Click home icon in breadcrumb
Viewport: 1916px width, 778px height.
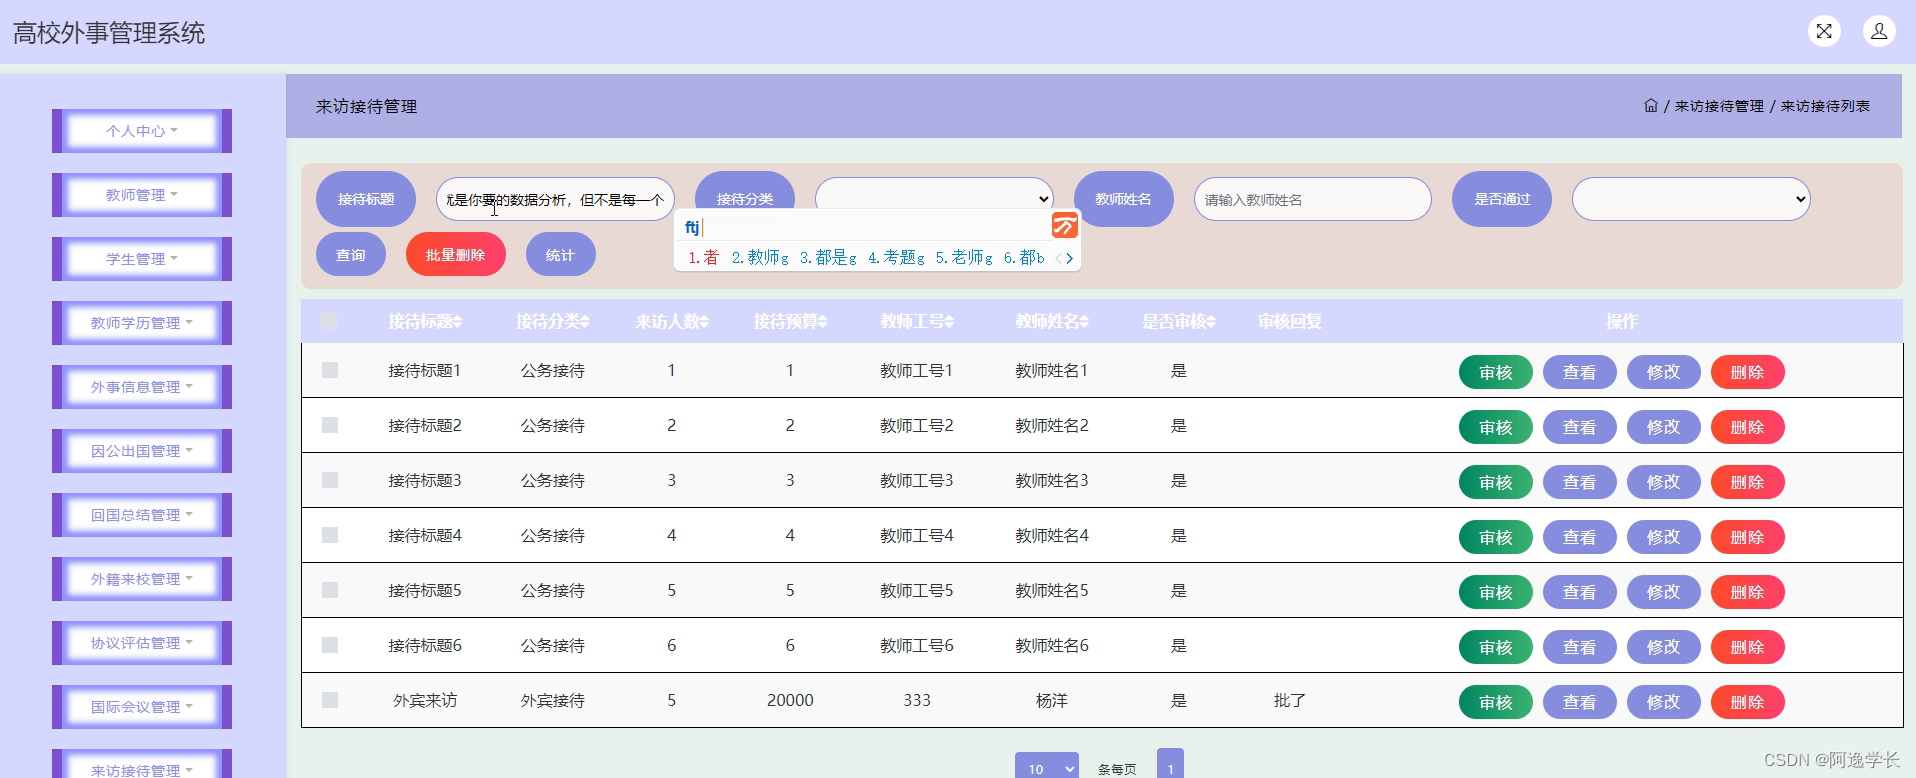[1651, 106]
